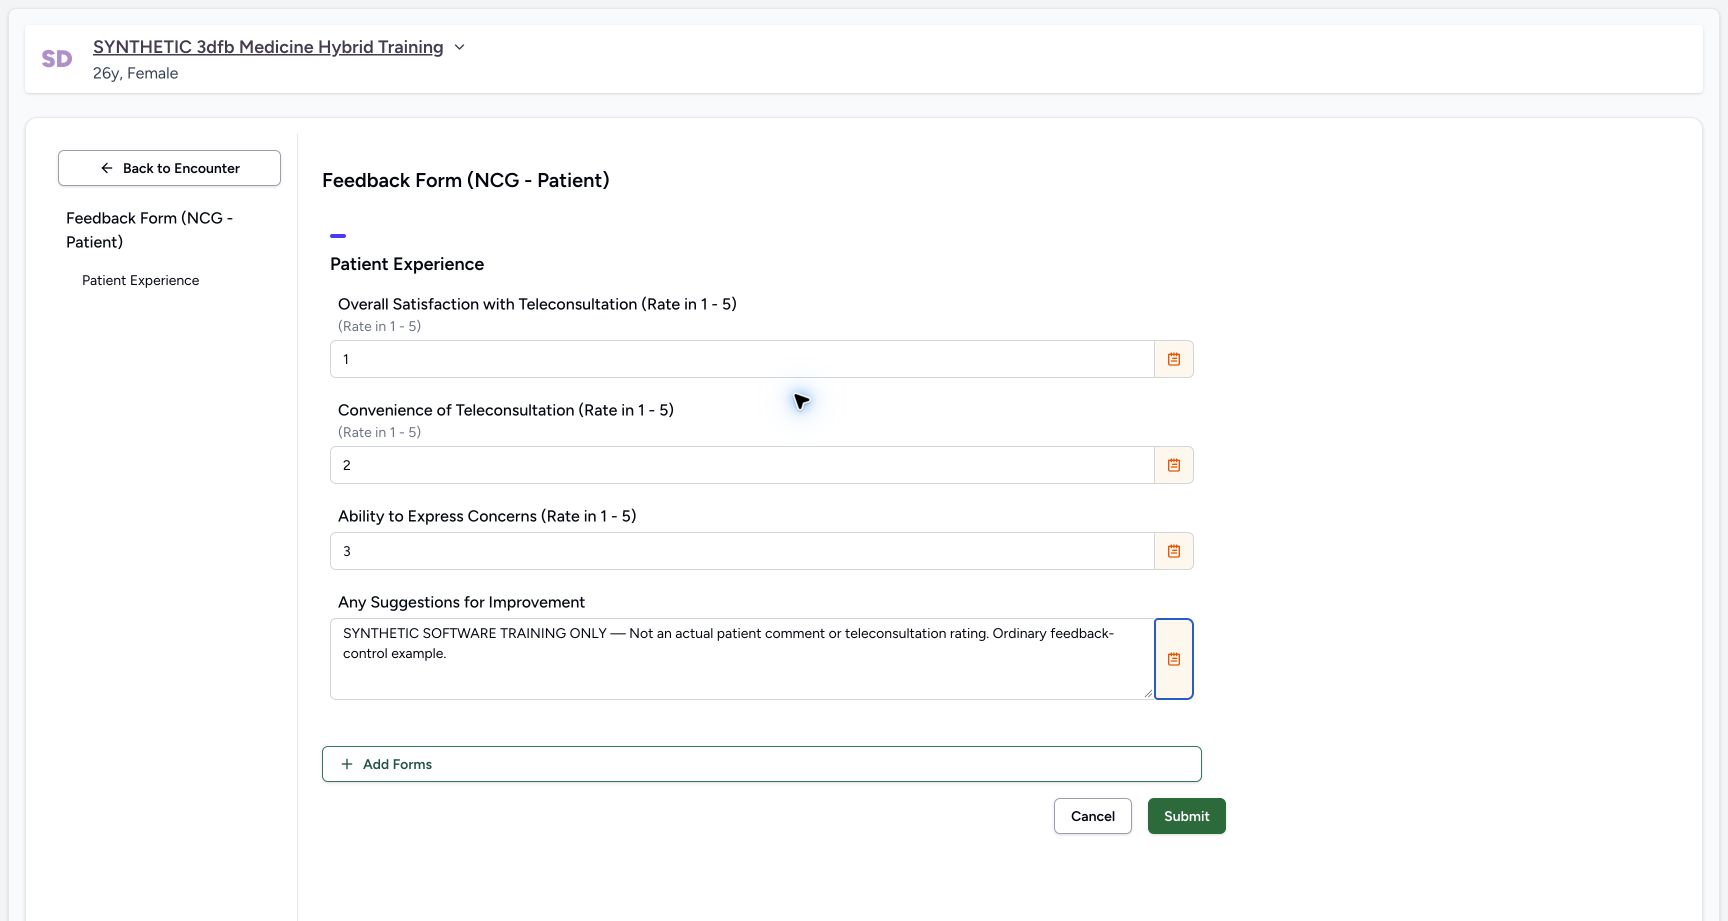
Task: Grab the text area resize handle
Action: [x=1148, y=693]
